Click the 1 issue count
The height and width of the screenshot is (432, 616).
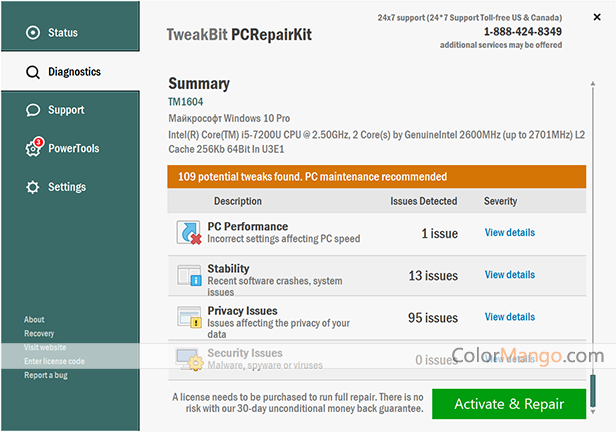pyautogui.click(x=440, y=234)
